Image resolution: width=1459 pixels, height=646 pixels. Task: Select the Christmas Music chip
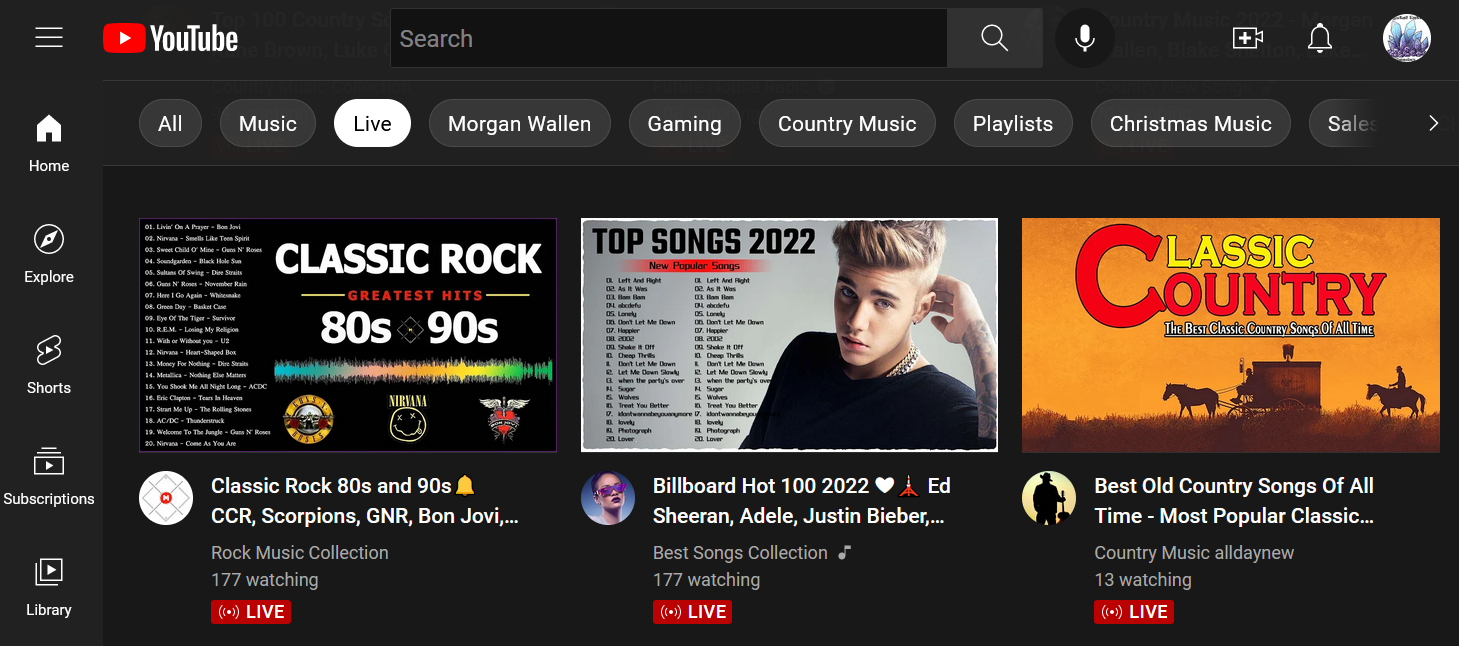point(1190,124)
